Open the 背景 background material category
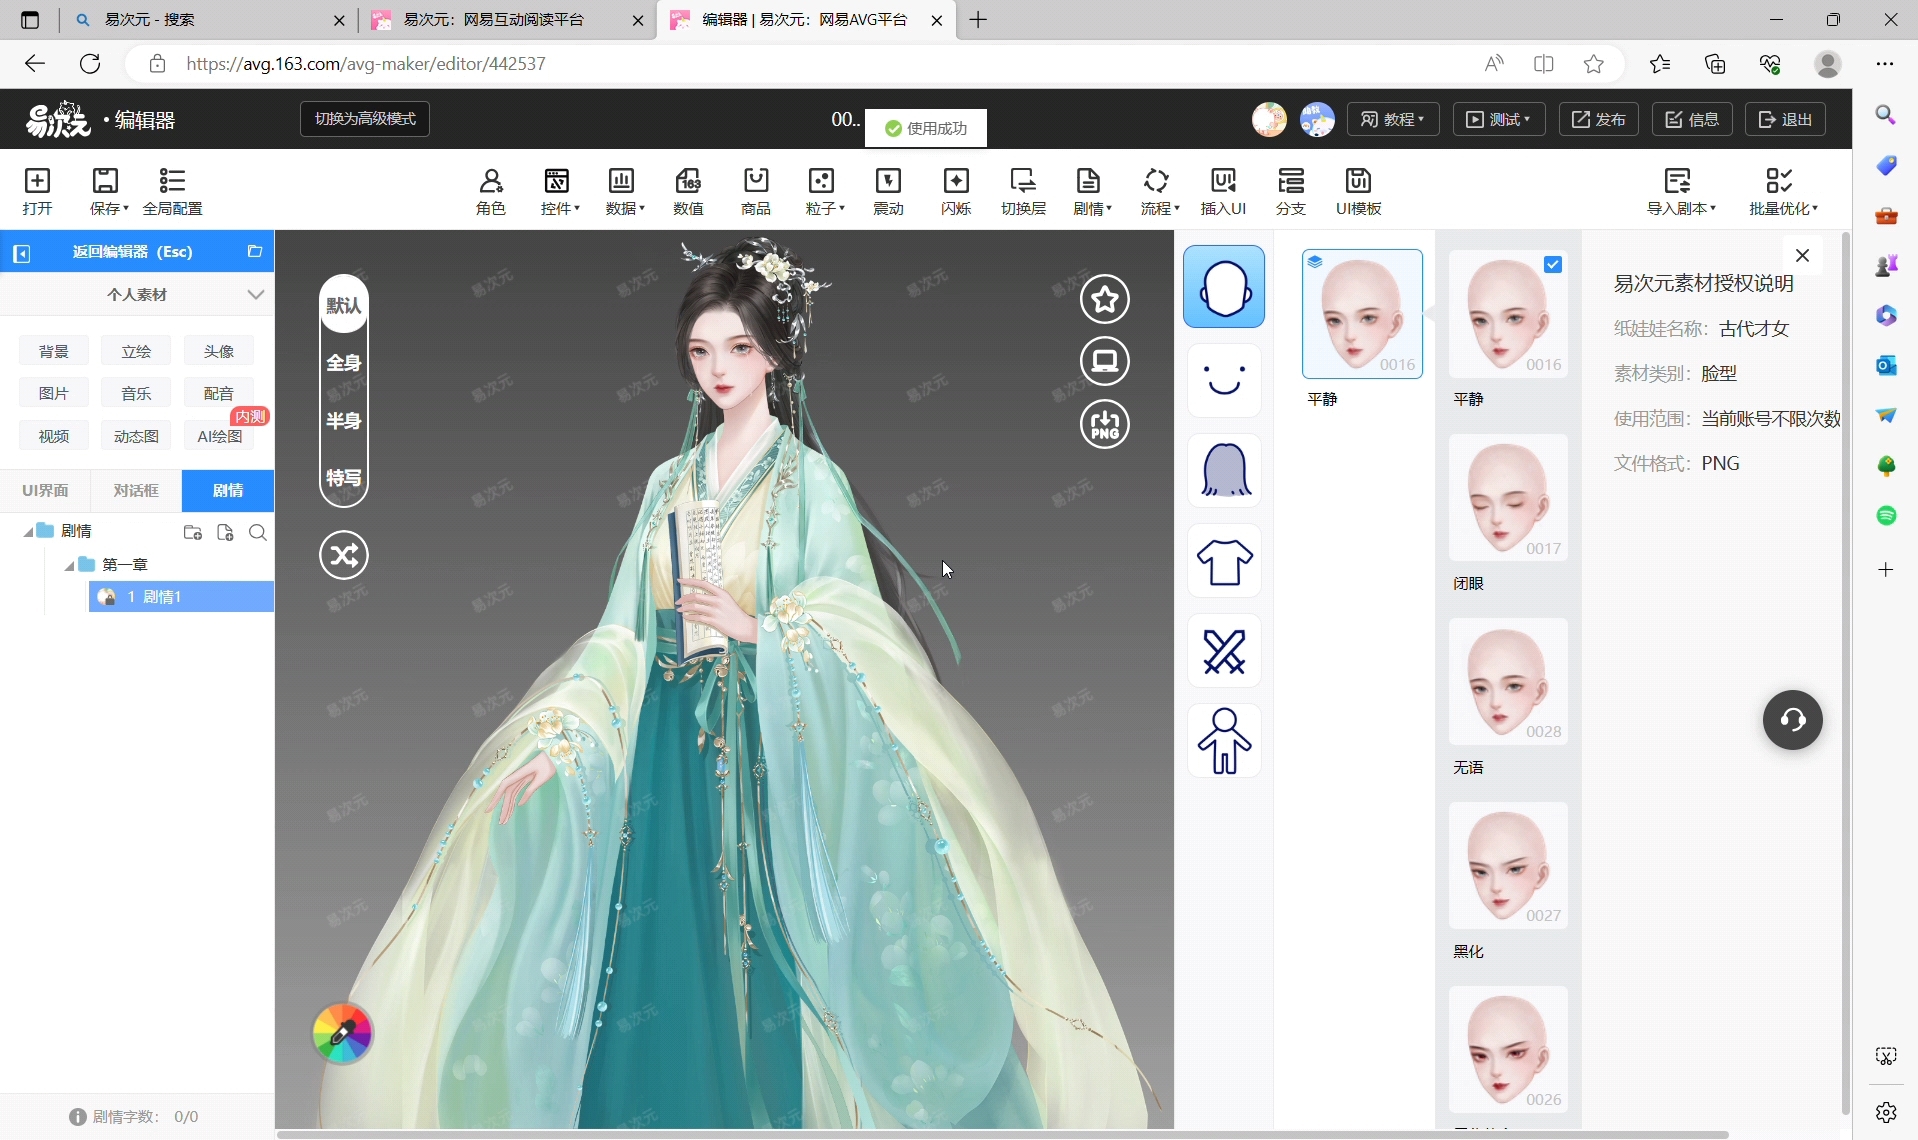The image size is (1918, 1140). click(54, 351)
